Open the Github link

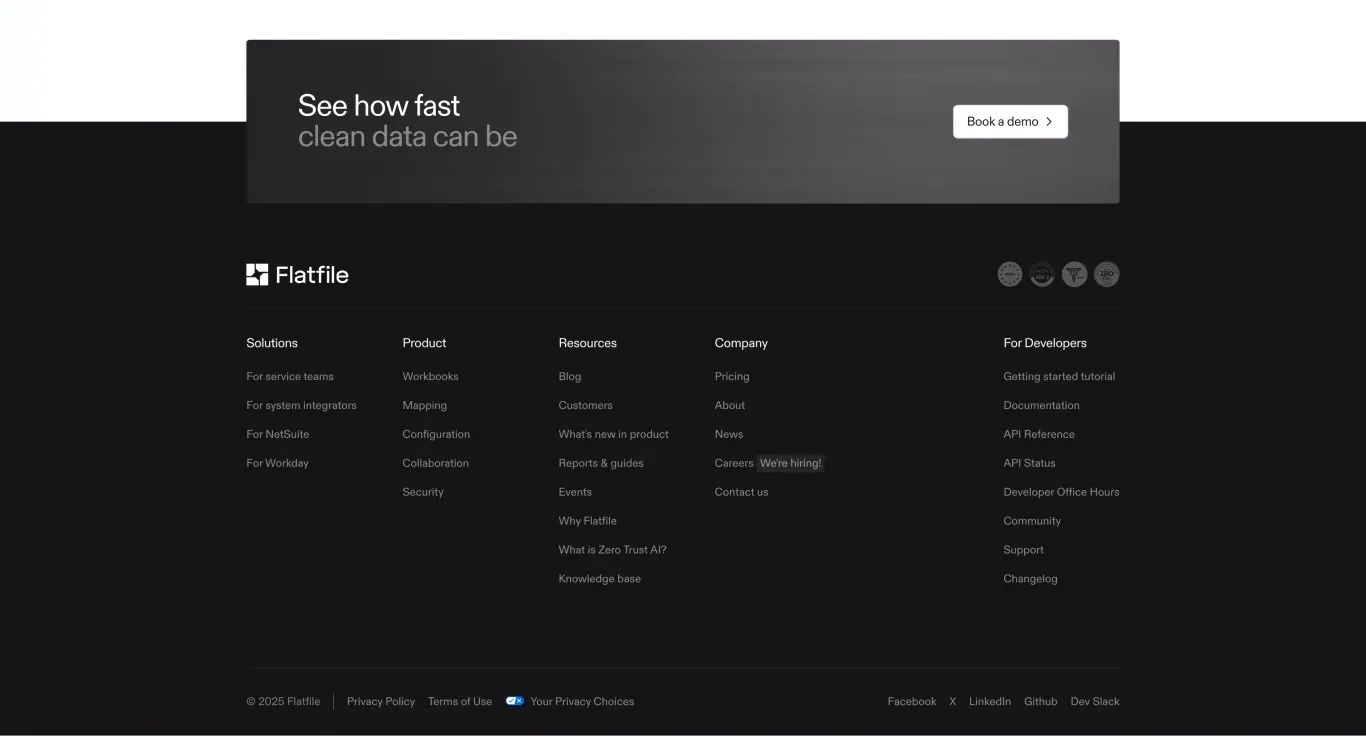click(x=1041, y=702)
